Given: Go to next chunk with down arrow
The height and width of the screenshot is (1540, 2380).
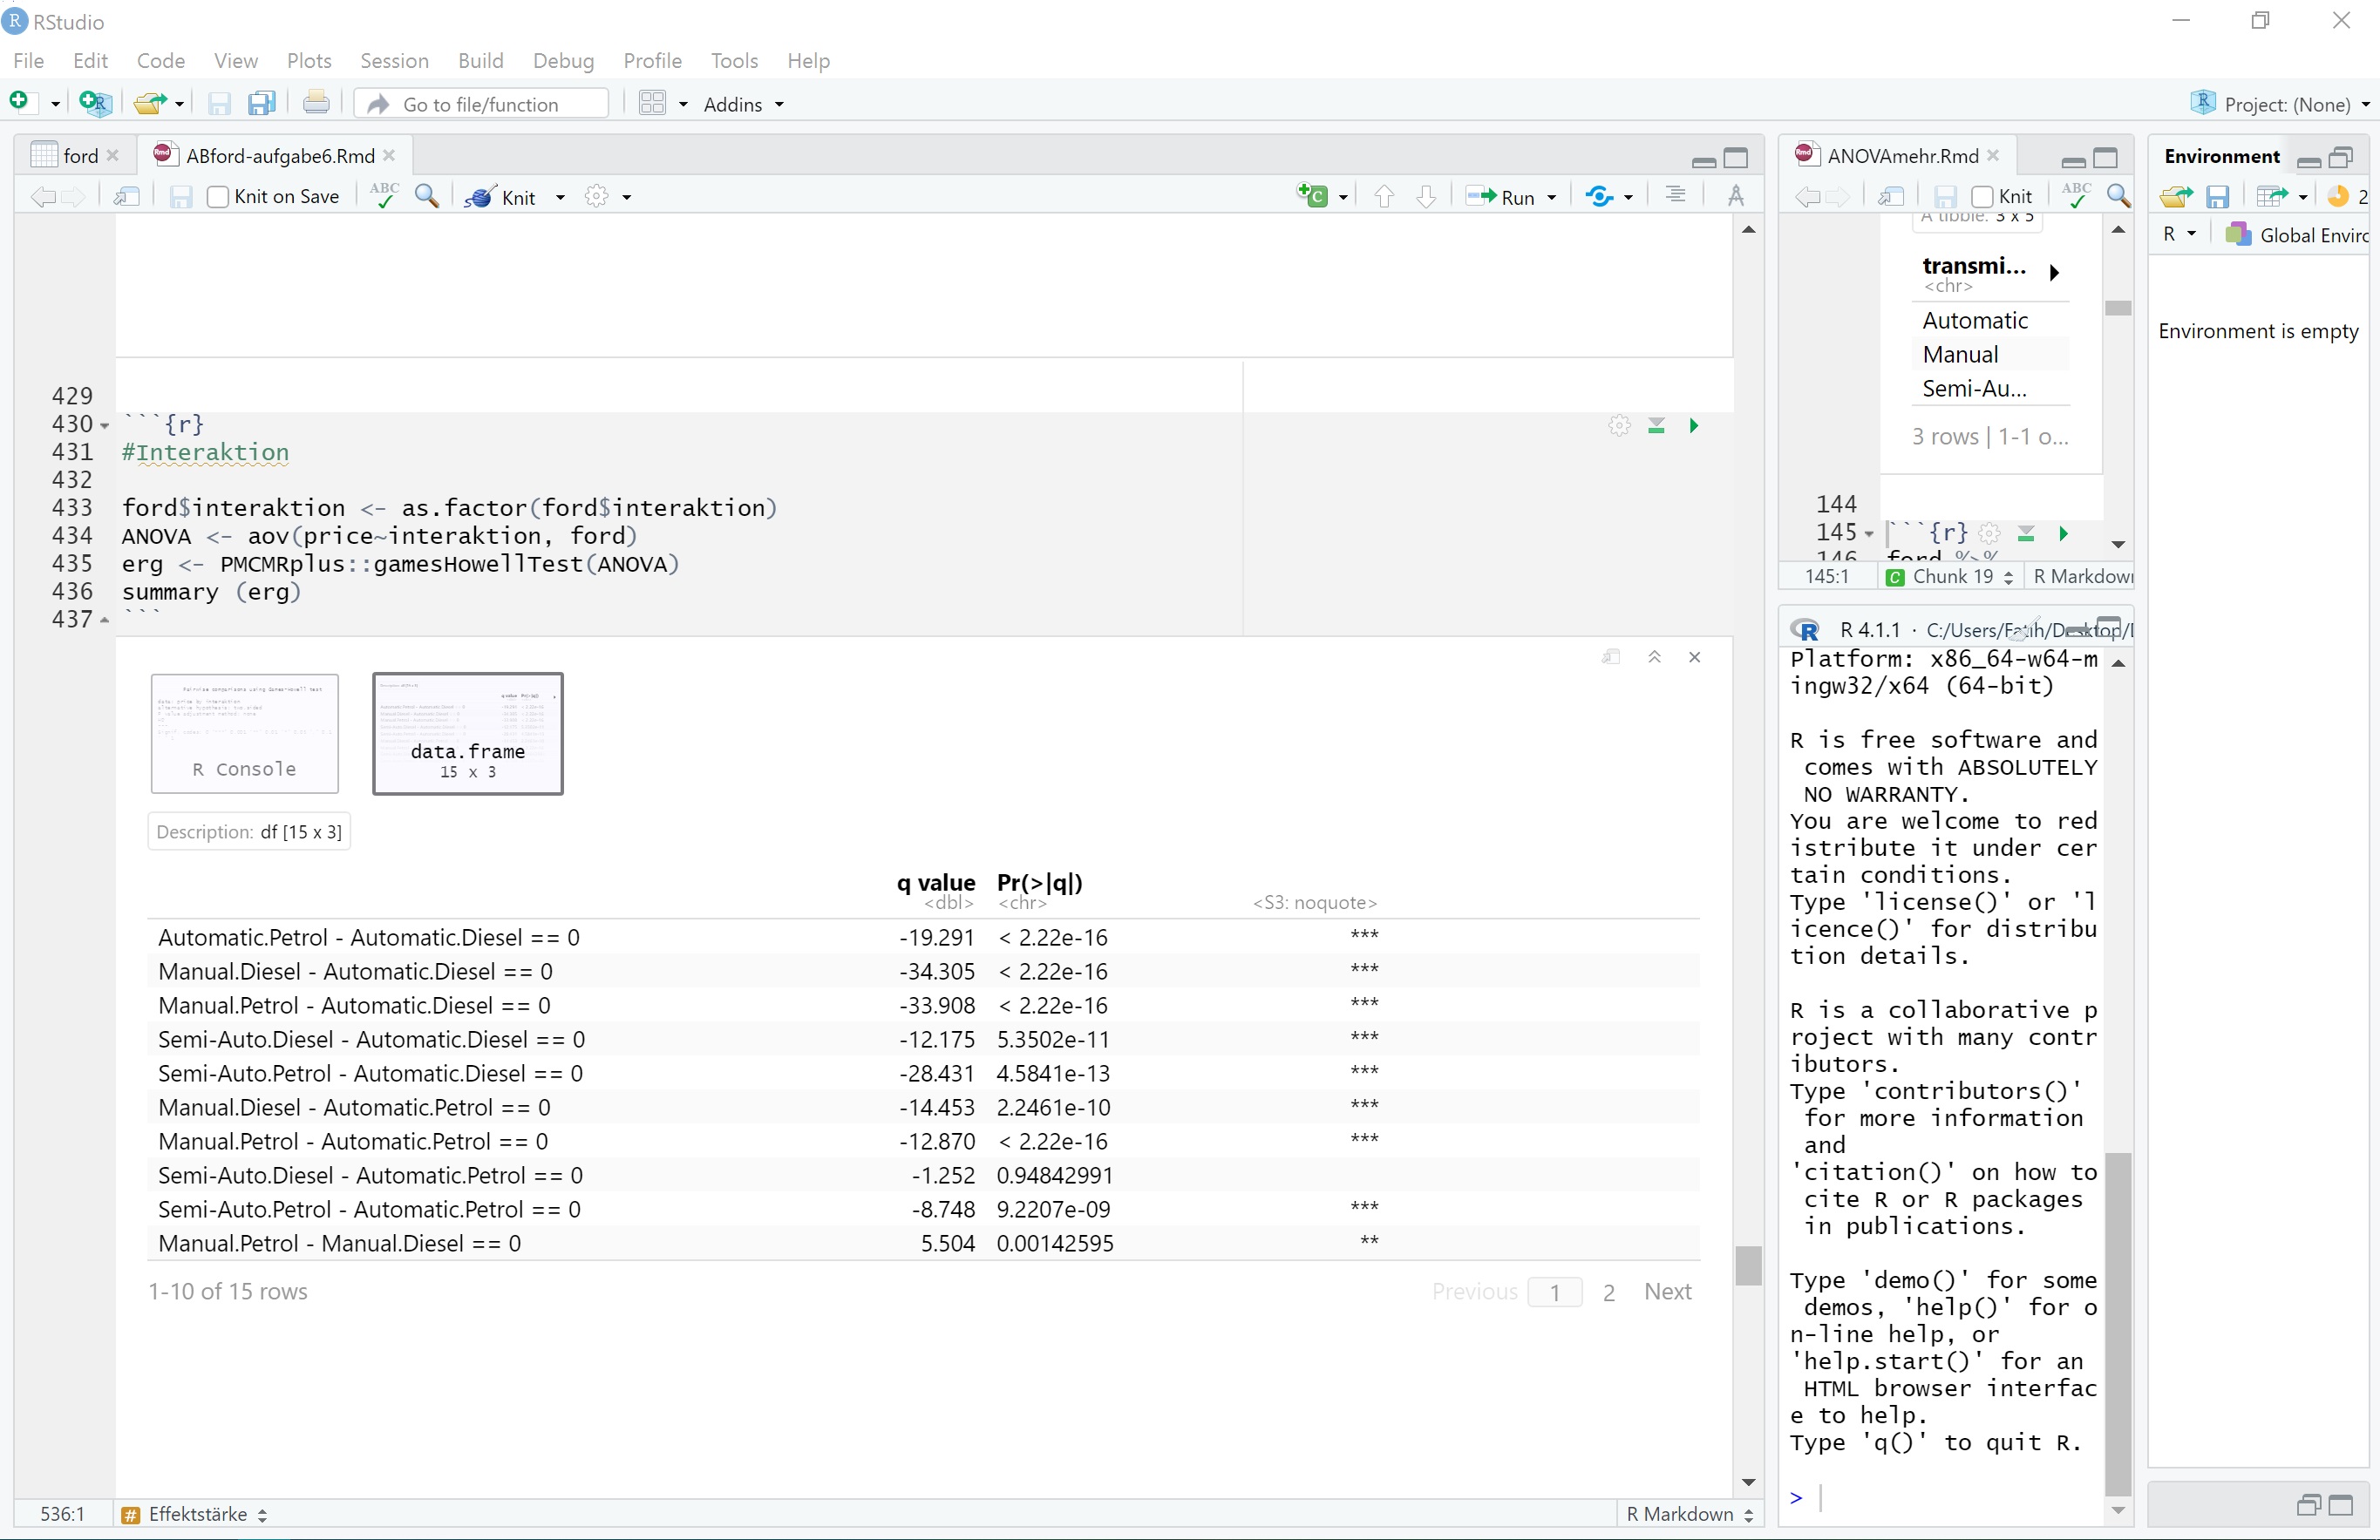Looking at the screenshot, I should coord(1427,196).
